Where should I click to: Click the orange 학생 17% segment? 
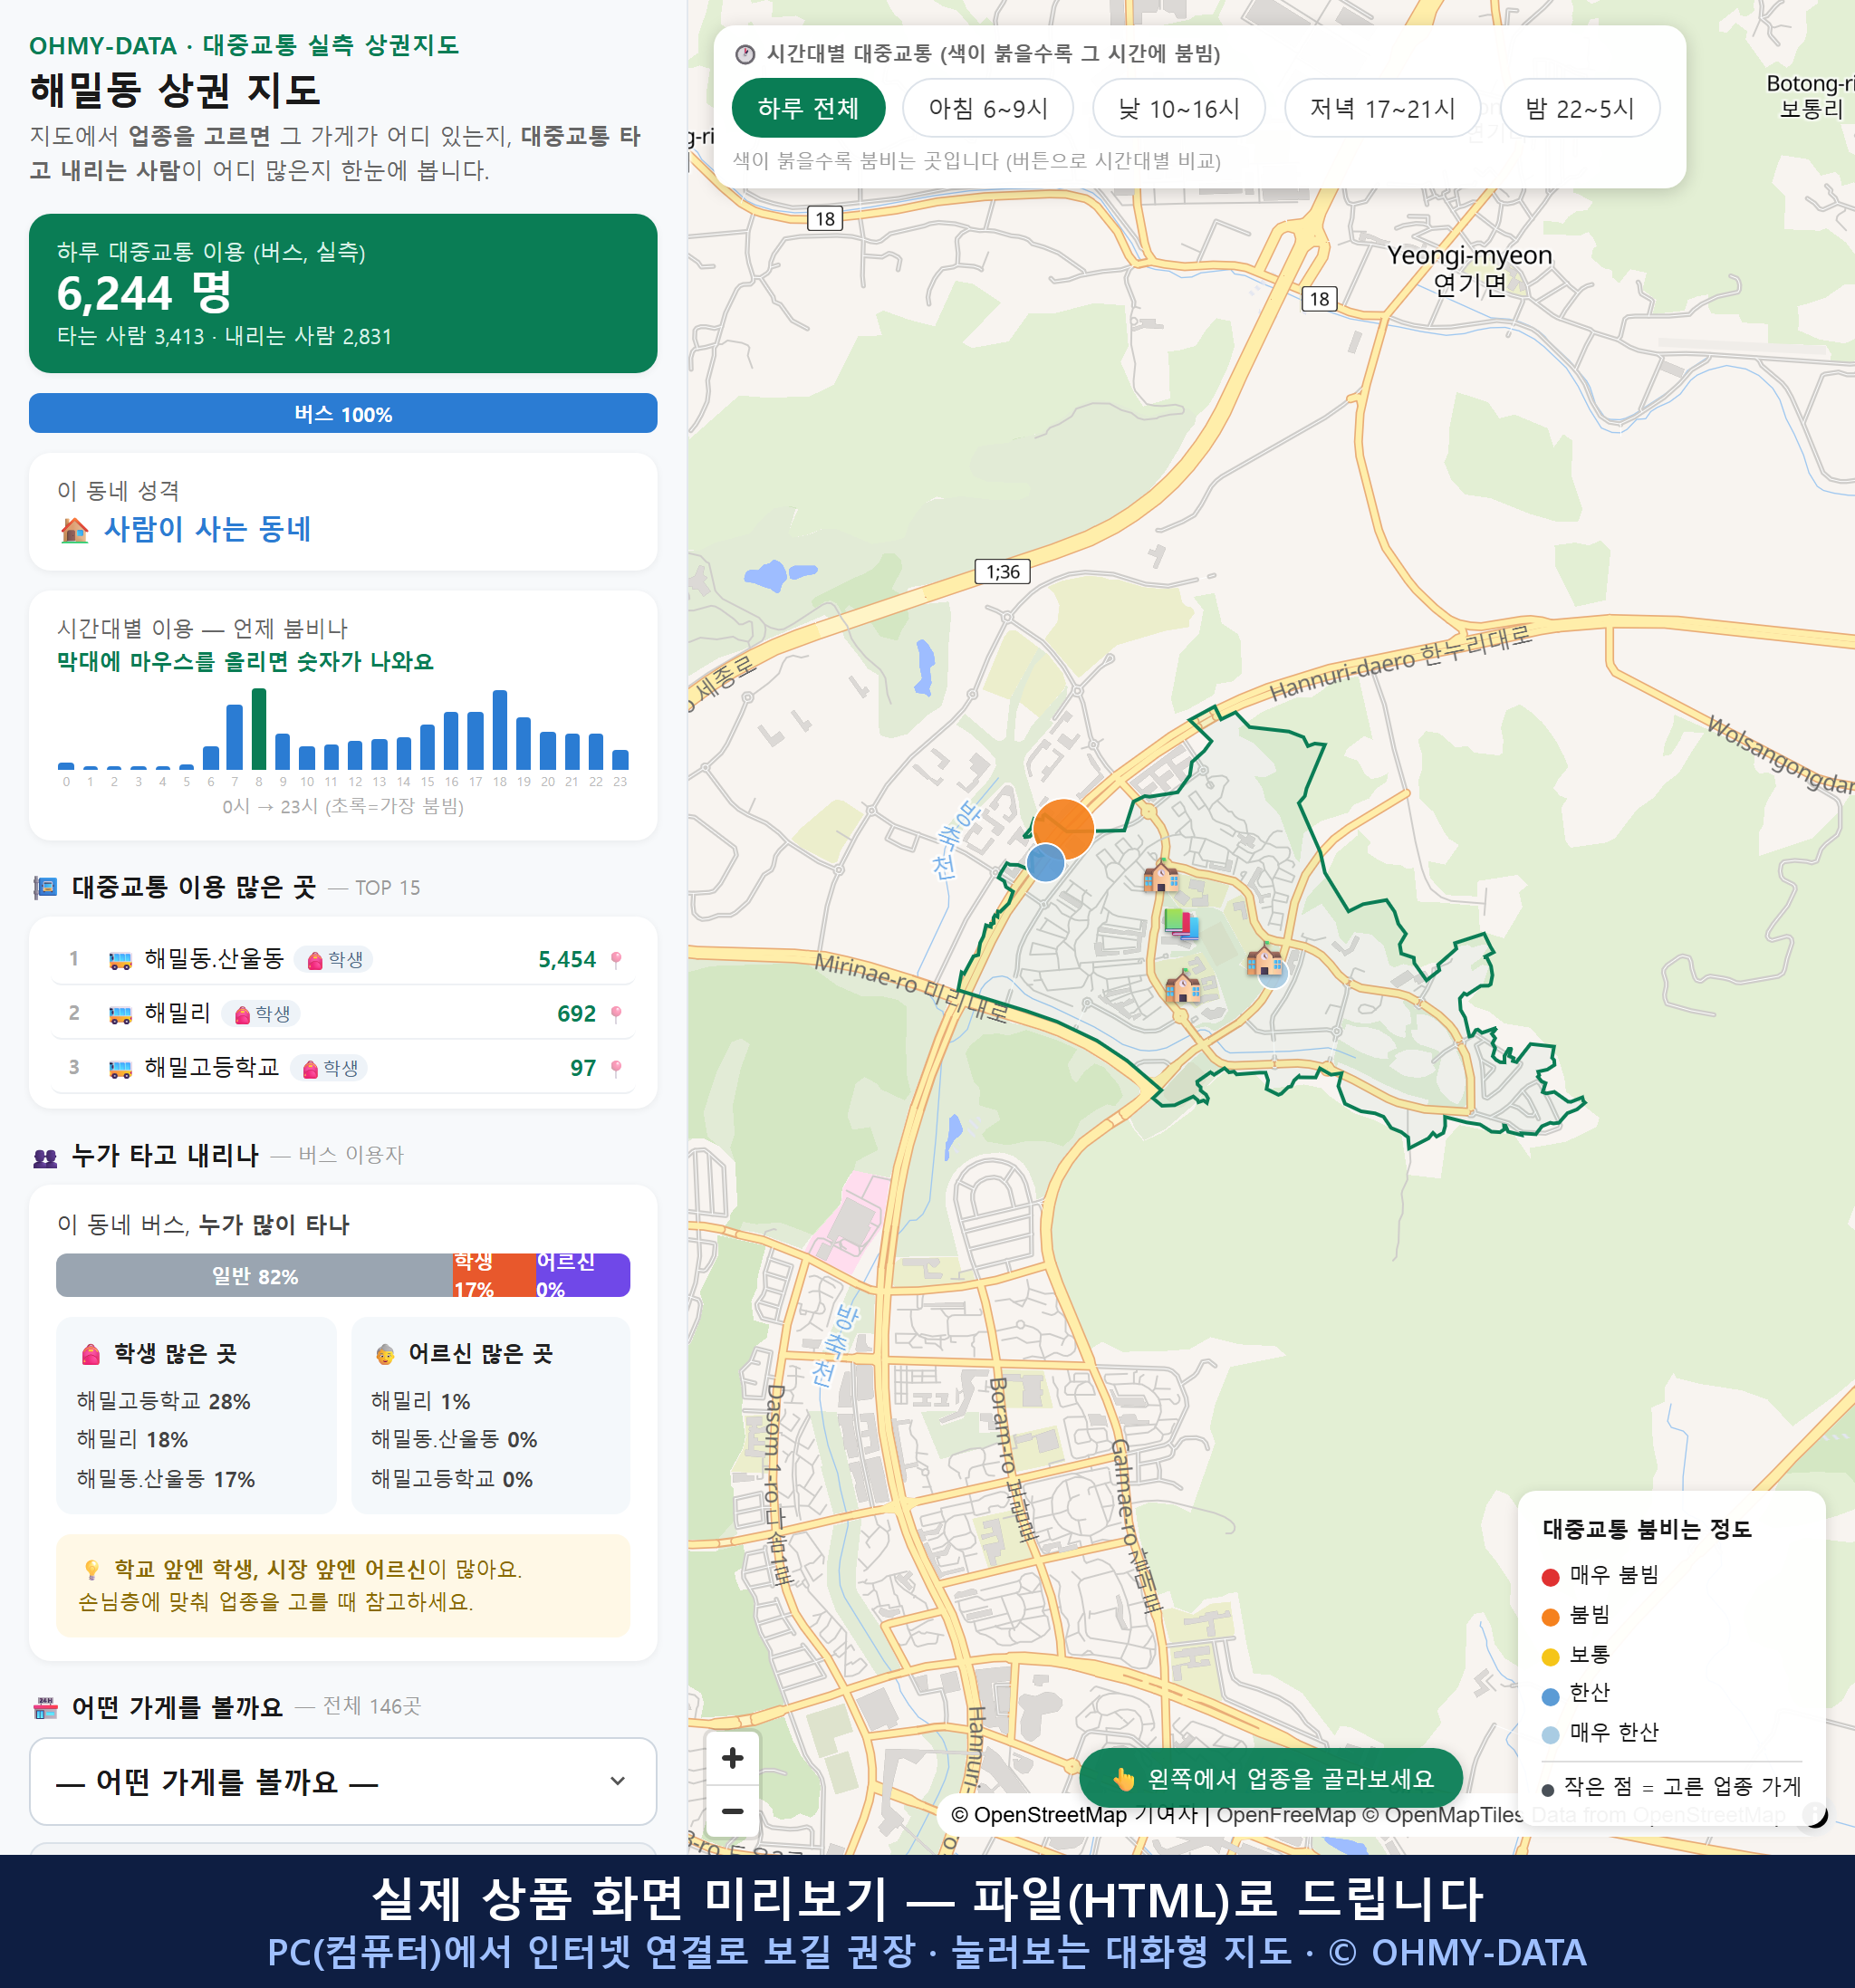[494, 1275]
